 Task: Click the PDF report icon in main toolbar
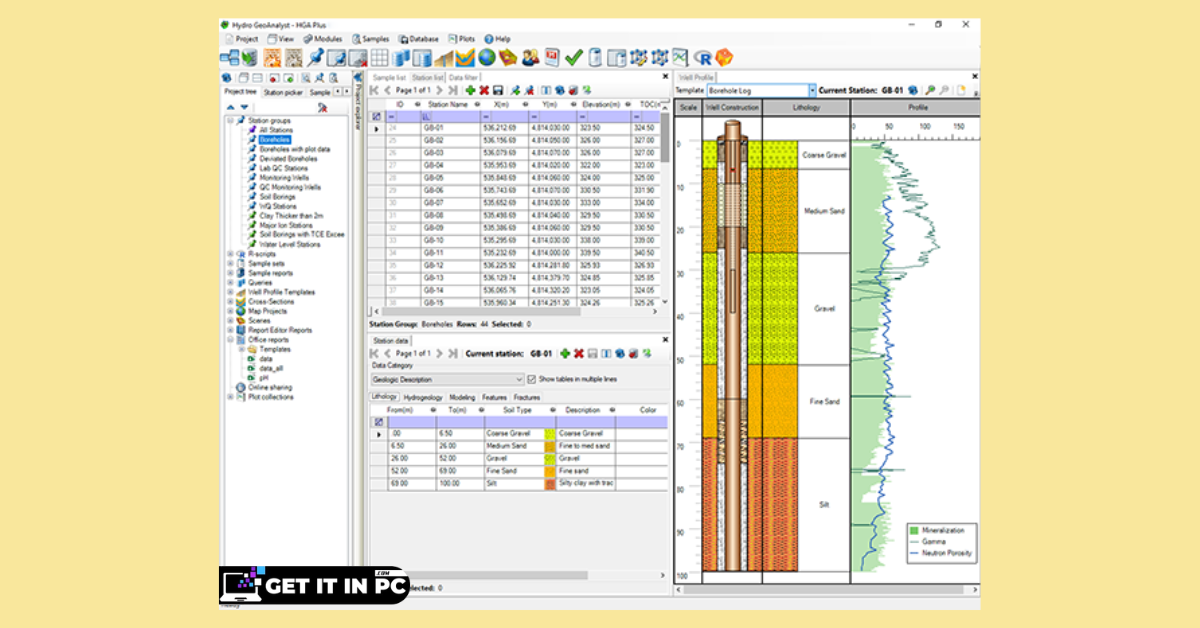[553, 58]
